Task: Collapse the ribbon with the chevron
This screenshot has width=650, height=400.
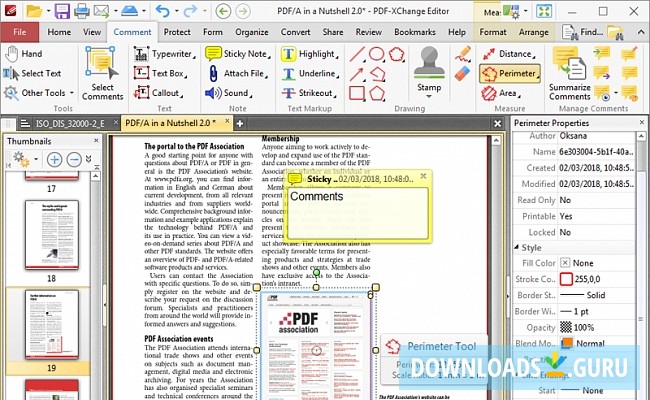Action: point(640,32)
